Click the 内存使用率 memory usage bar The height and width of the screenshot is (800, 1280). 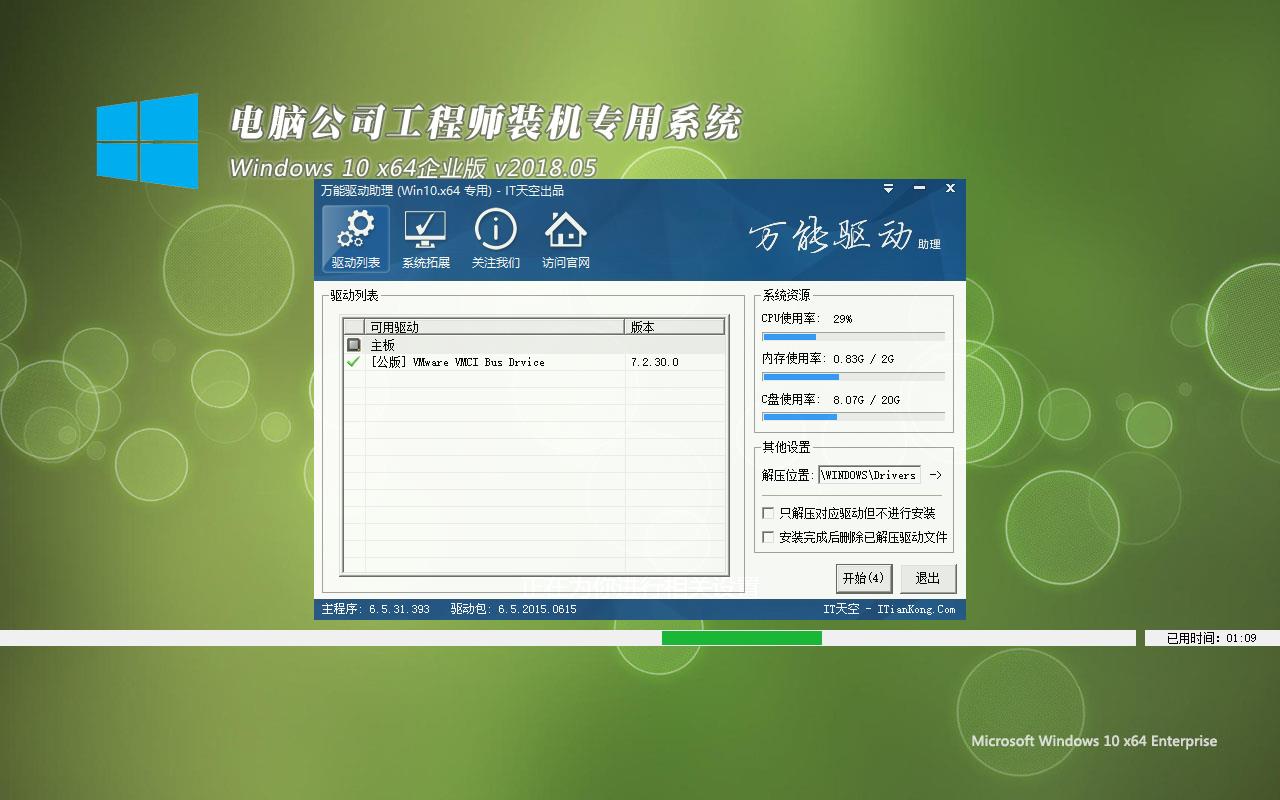(853, 377)
